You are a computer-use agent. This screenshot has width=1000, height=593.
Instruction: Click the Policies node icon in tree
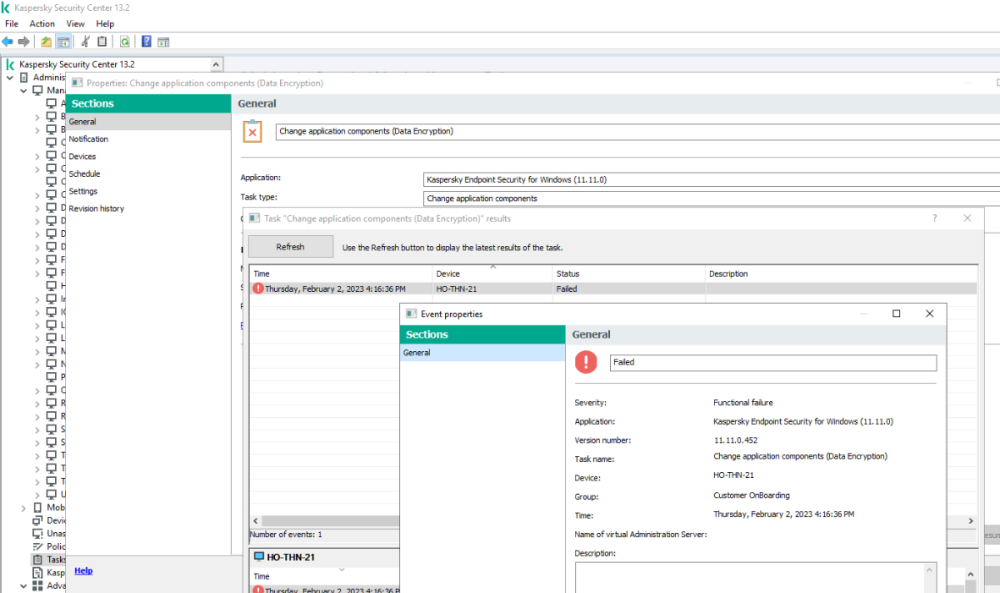[x=38, y=547]
